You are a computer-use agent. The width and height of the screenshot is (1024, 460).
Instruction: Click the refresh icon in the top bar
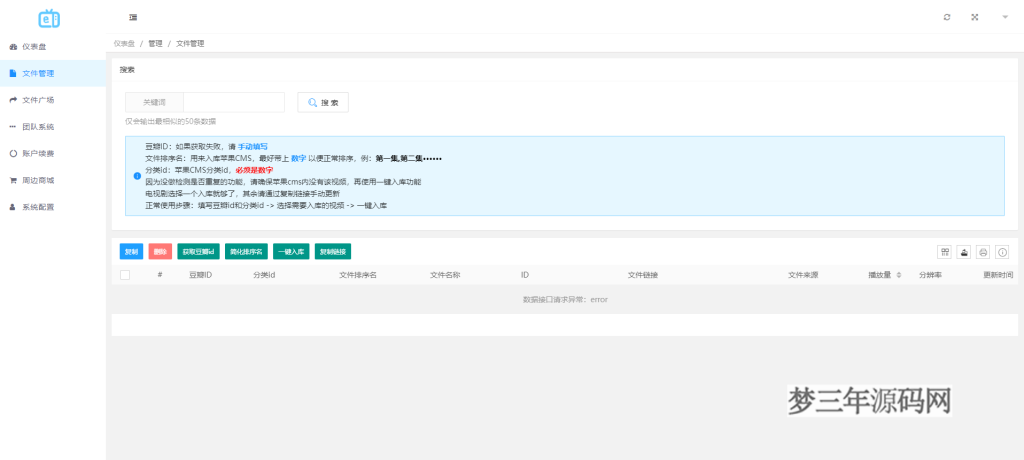tap(947, 18)
